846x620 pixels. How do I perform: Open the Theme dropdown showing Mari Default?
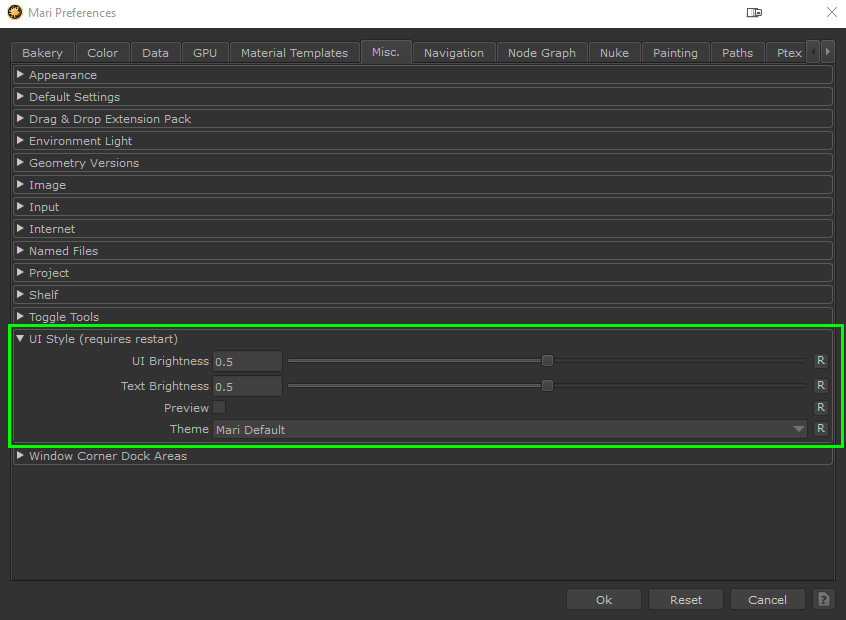509,430
